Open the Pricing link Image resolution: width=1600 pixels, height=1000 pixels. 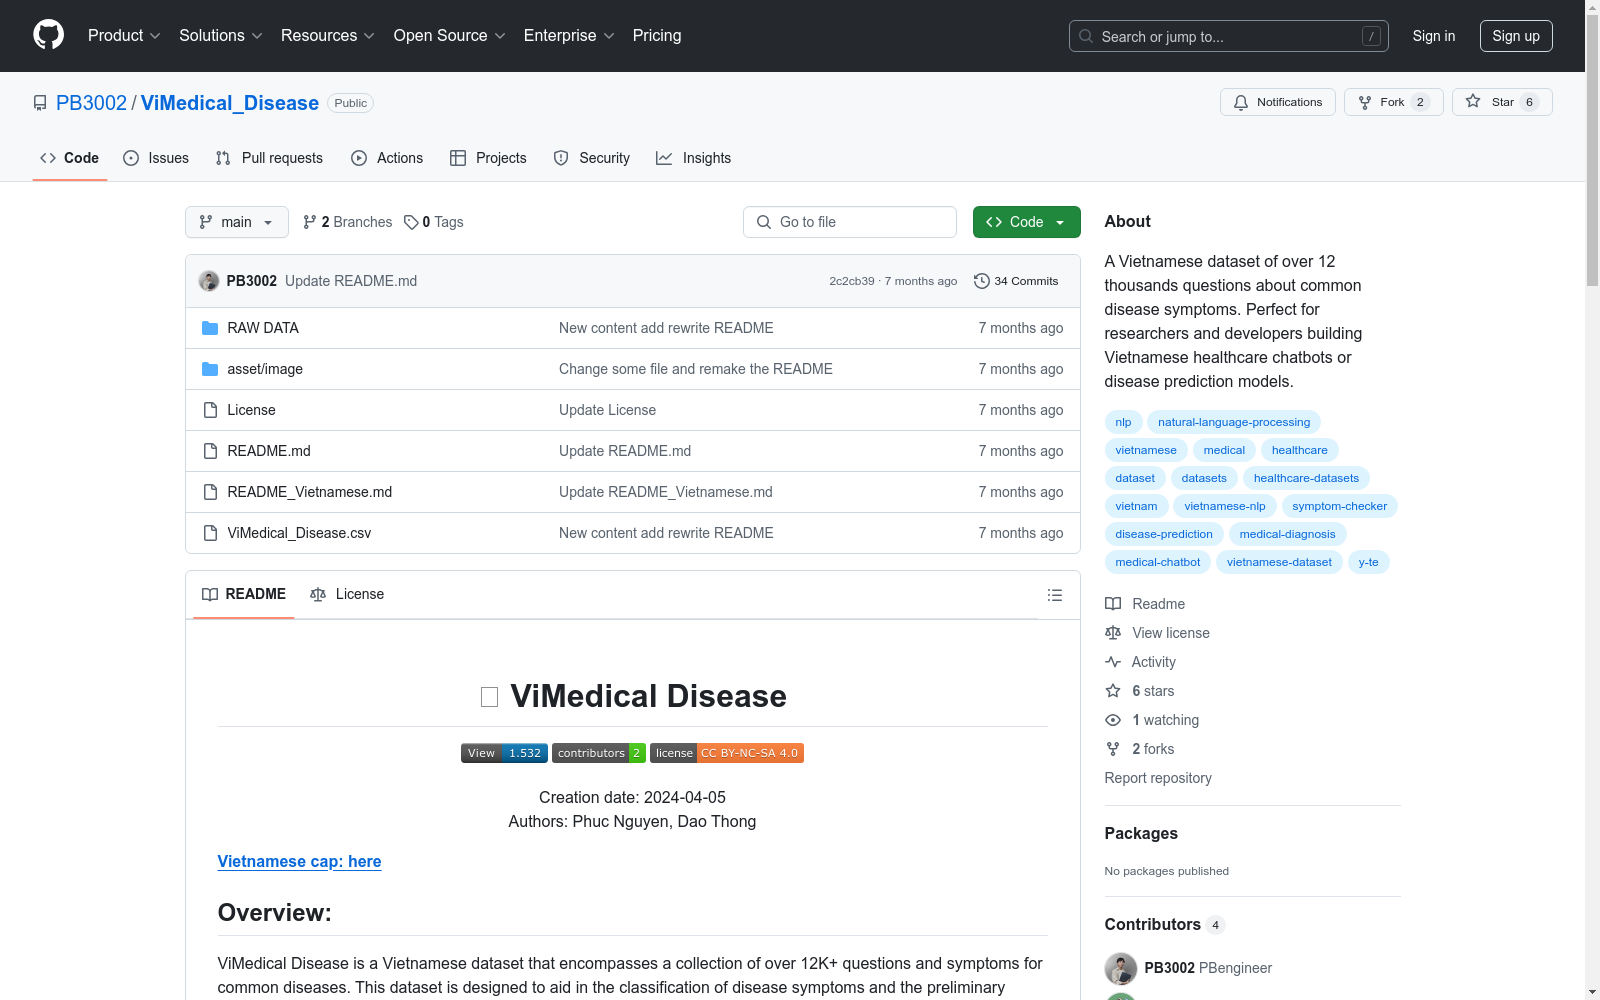click(x=657, y=36)
